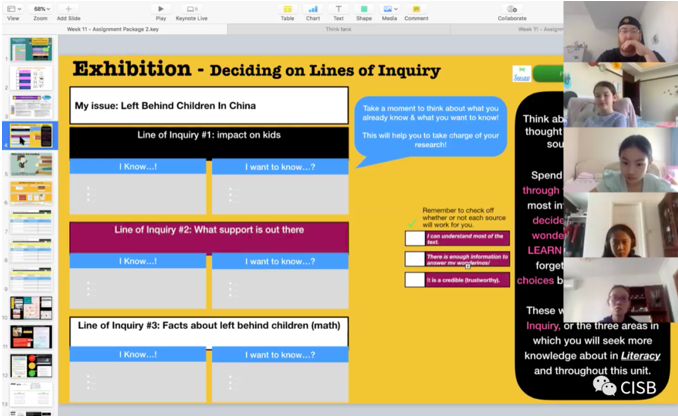Screen dimensions: 678x416
Task: Add a Comment from the toolbar
Action: coord(416,9)
